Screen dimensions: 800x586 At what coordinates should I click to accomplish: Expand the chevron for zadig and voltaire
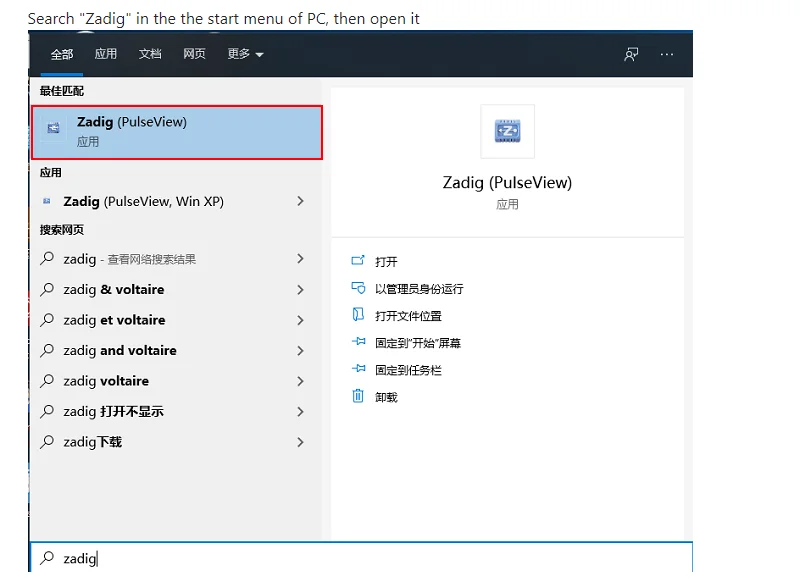pos(301,351)
